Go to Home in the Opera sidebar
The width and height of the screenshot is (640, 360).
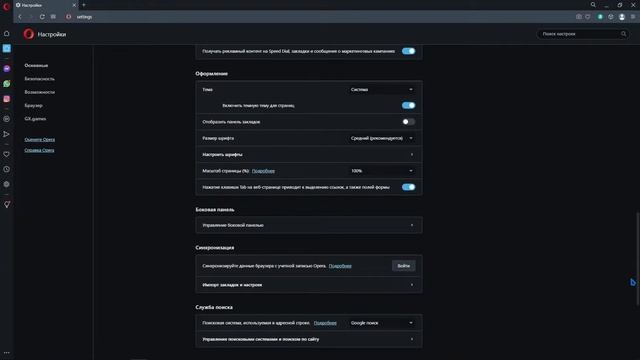pyautogui.click(x=7, y=33)
